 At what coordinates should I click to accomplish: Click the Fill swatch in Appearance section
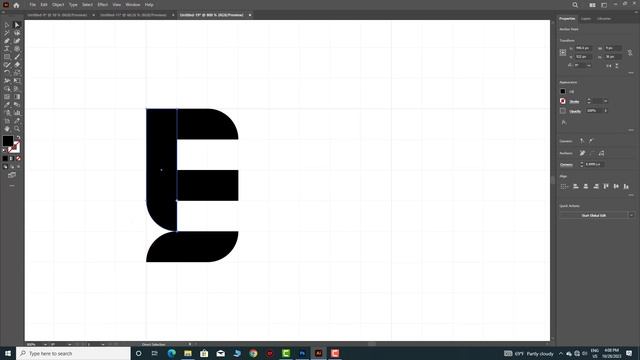tap(563, 91)
